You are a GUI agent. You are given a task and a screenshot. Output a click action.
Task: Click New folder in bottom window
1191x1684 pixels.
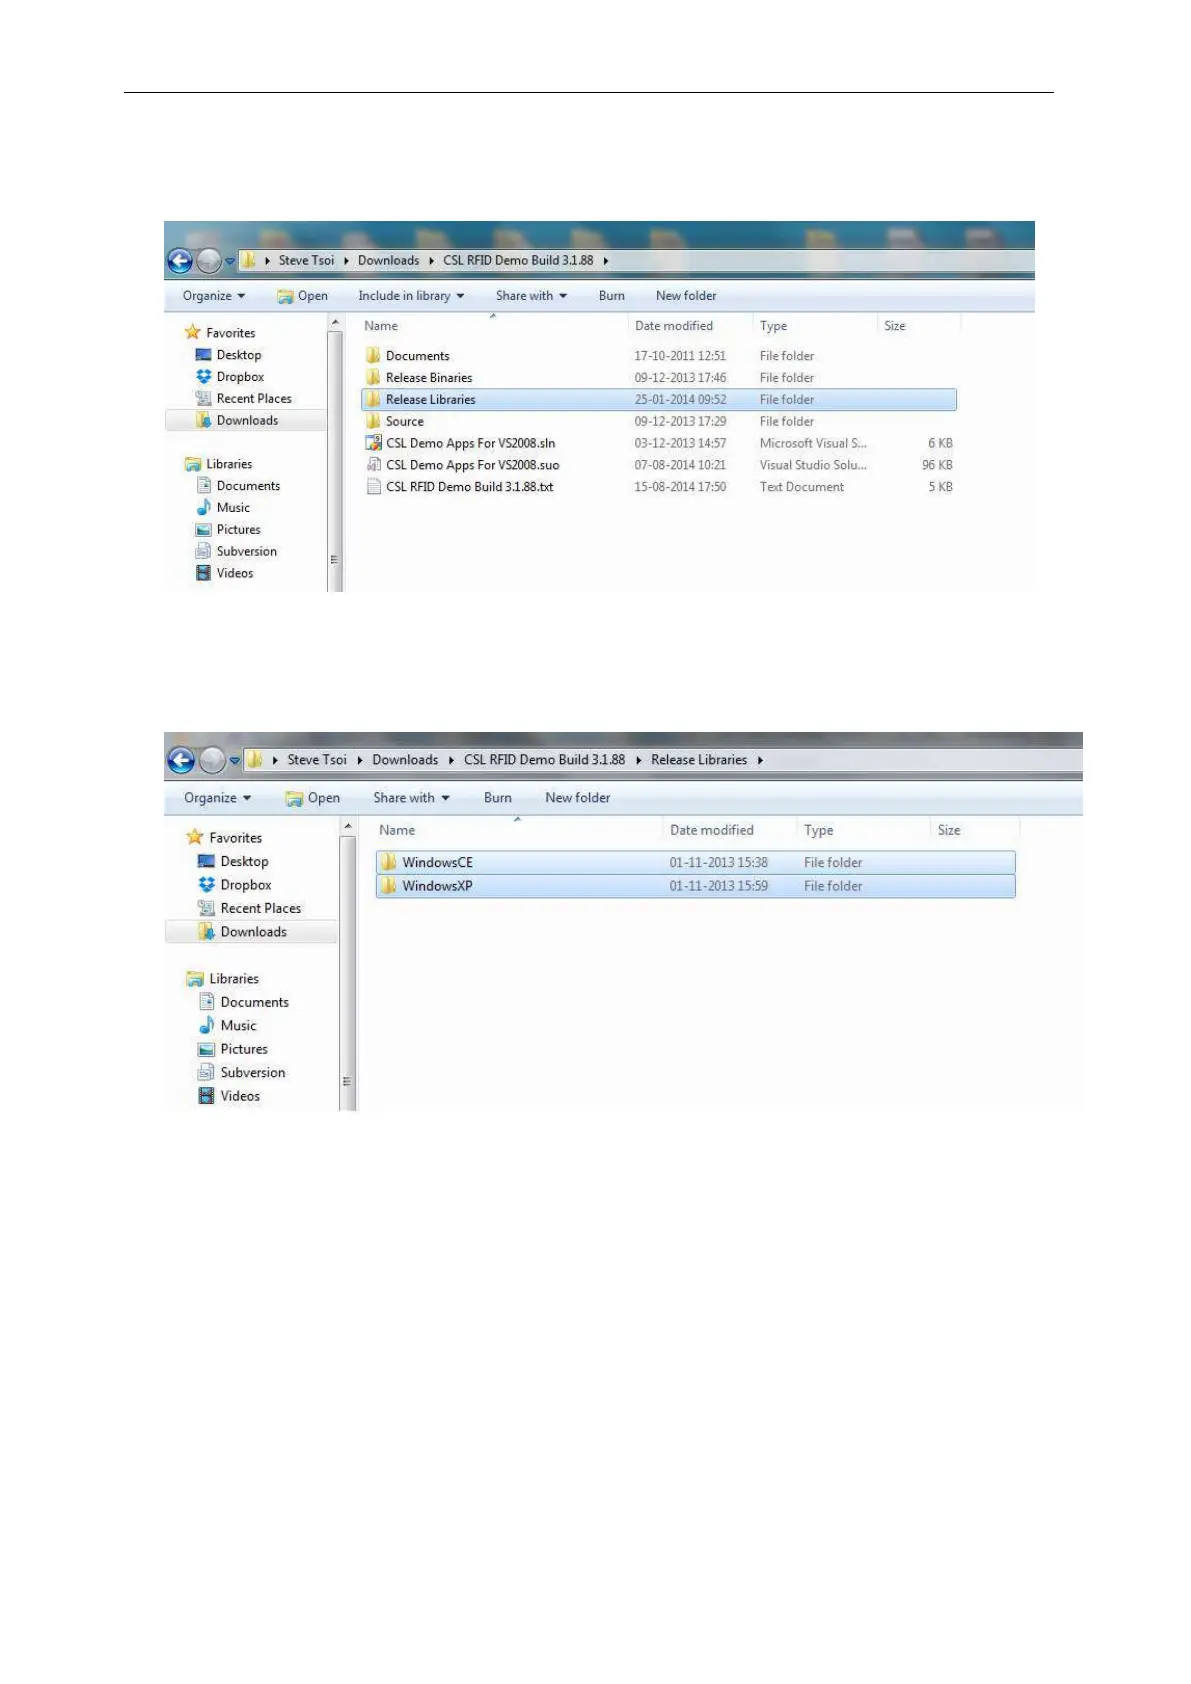(x=578, y=798)
